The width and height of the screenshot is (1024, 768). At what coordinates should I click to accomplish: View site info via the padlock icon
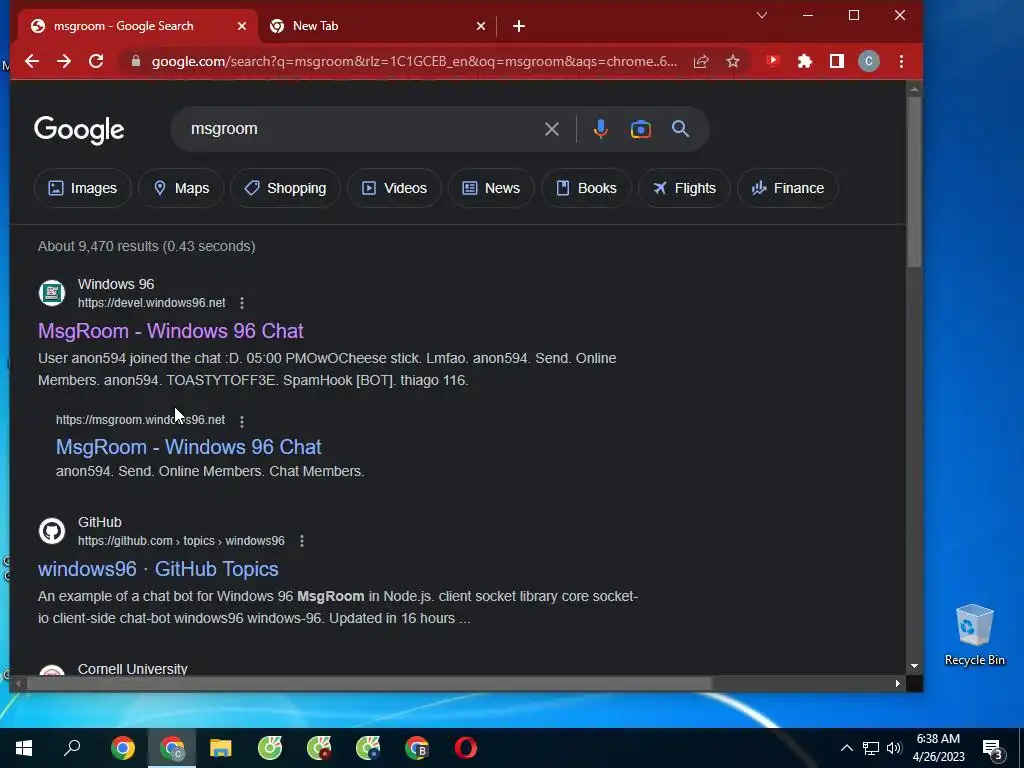coord(136,61)
